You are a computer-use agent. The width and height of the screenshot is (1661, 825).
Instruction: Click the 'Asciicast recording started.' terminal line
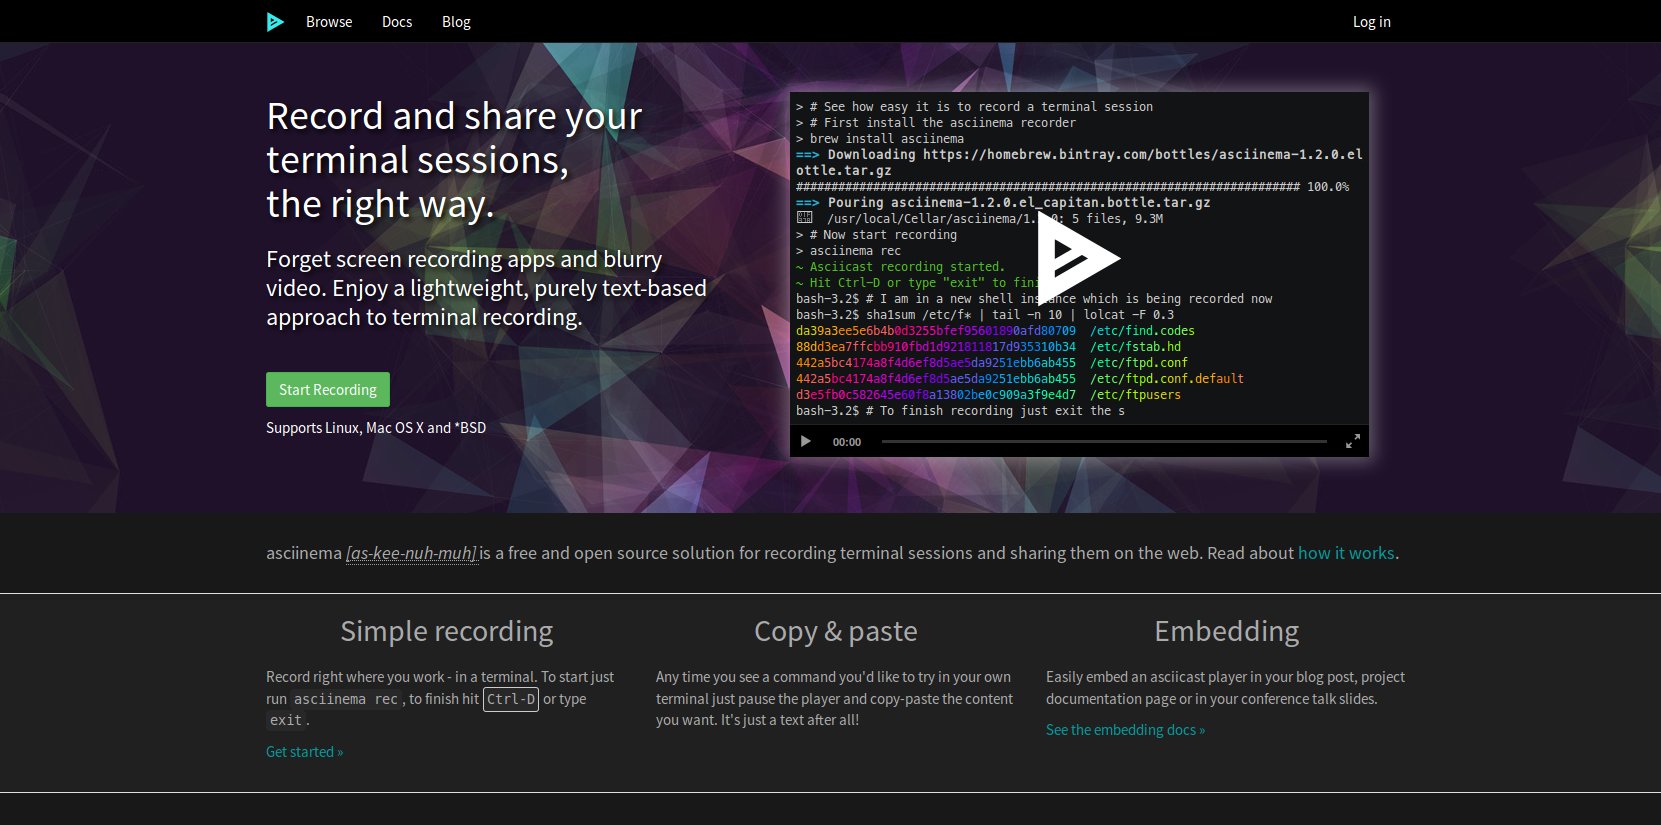(901, 267)
